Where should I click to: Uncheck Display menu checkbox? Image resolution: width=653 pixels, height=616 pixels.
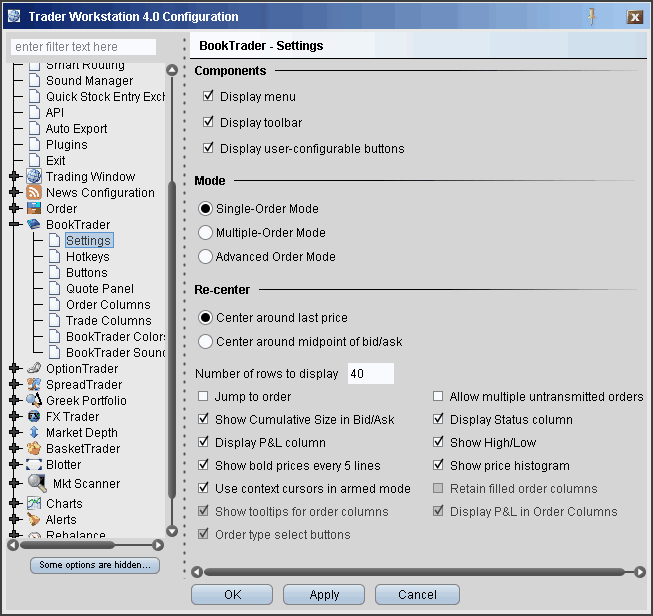[x=208, y=96]
